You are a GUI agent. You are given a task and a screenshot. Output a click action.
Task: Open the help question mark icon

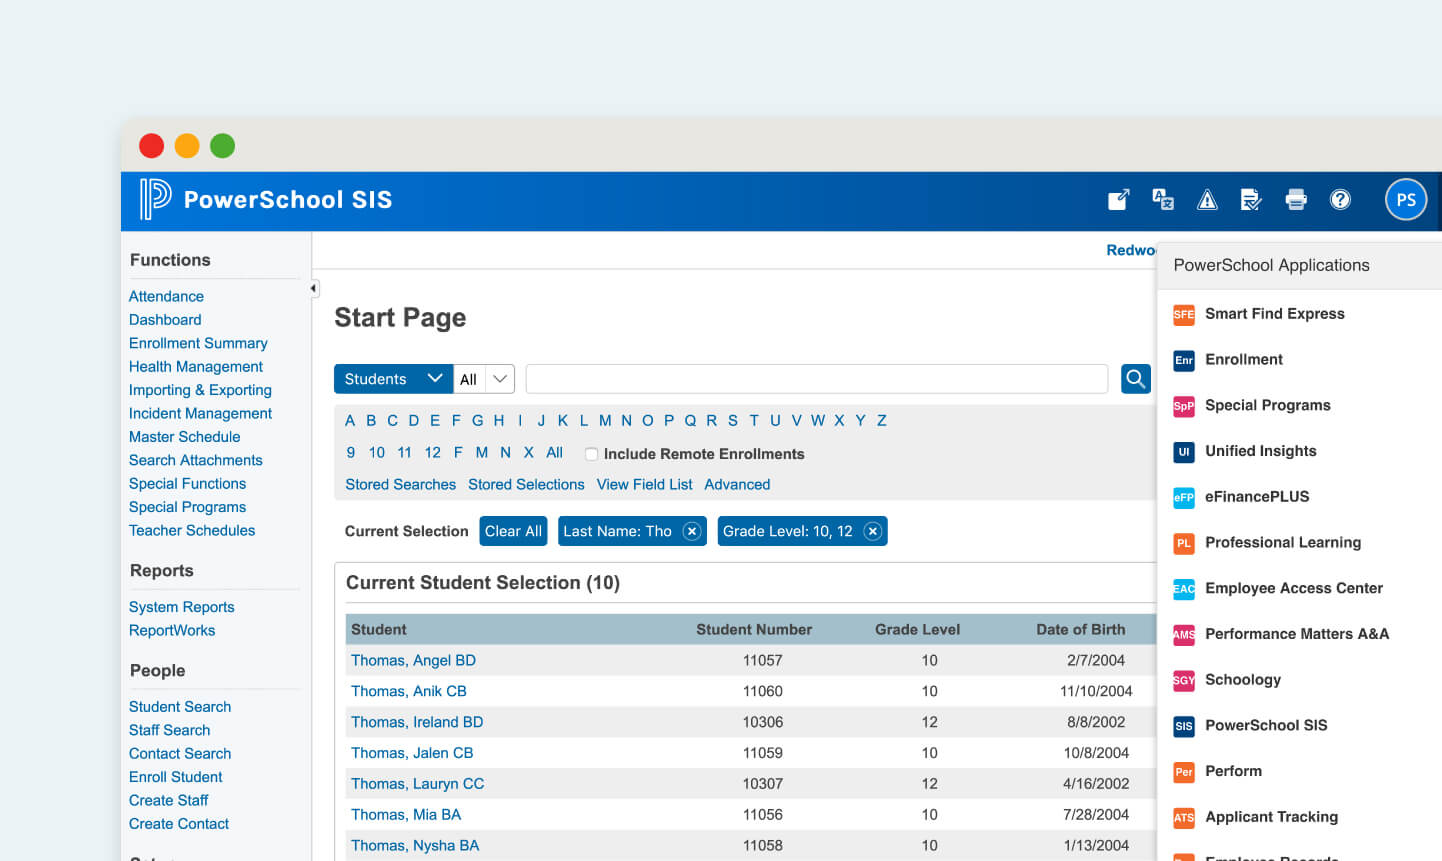[x=1340, y=200]
